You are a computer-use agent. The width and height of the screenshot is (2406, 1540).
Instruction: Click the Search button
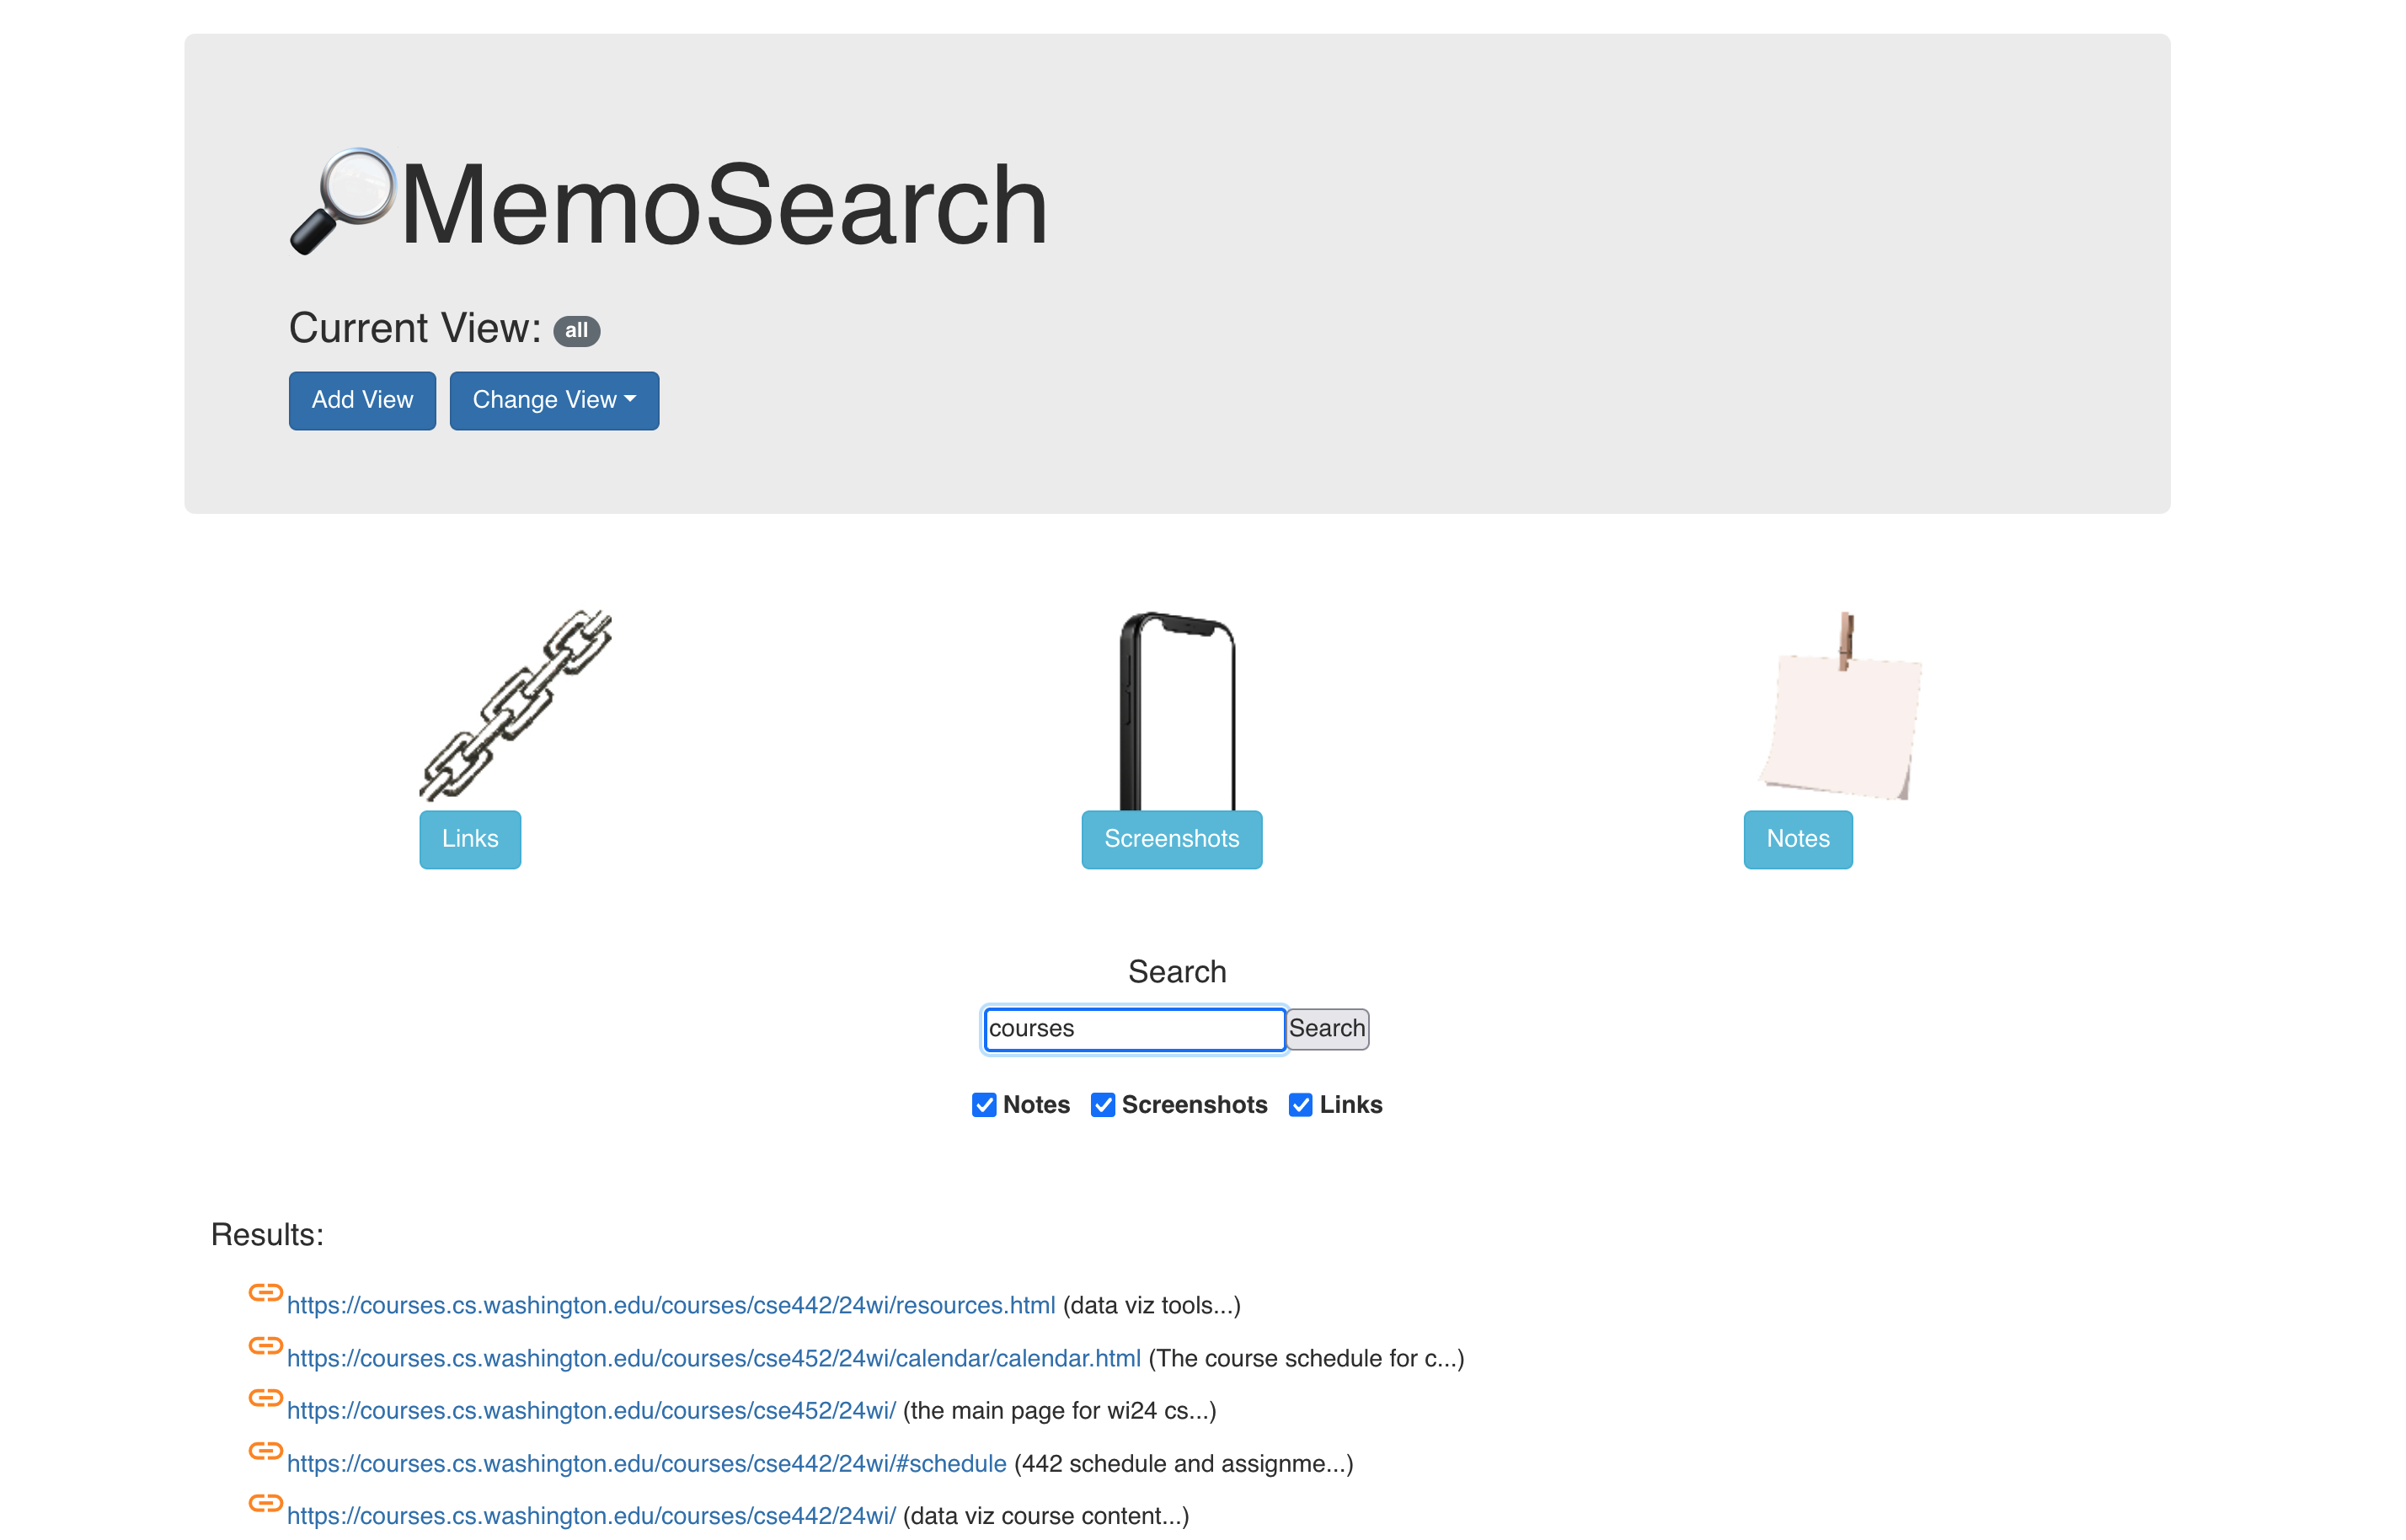1328,1028
